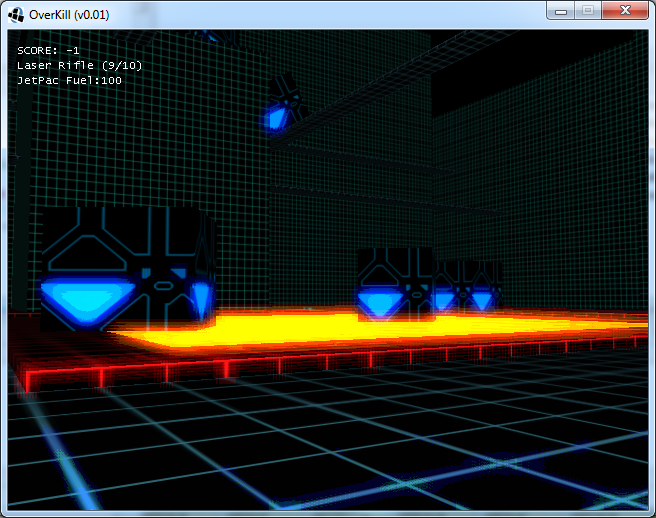Click the SCORE: -1 readout
The height and width of the screenshot is (518, 656).
tap(48, 51)
